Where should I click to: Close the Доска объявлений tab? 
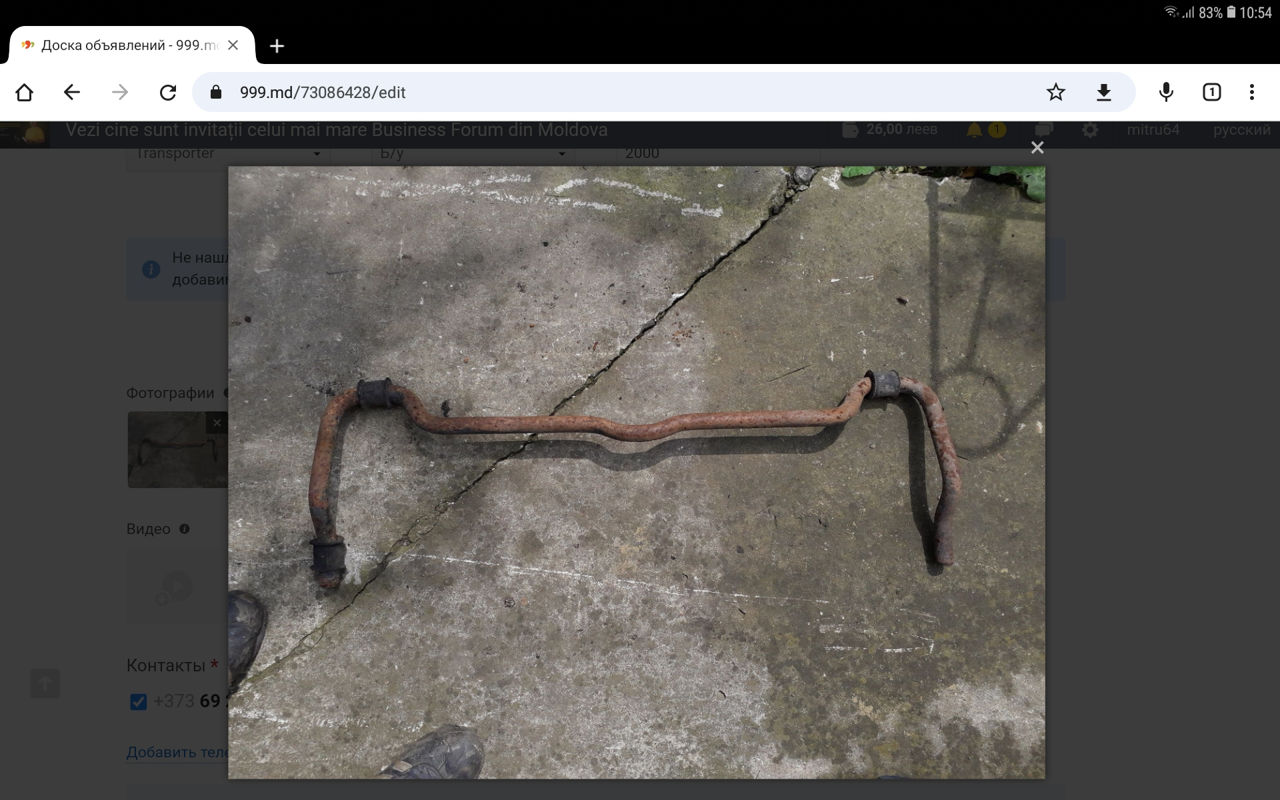233,45
